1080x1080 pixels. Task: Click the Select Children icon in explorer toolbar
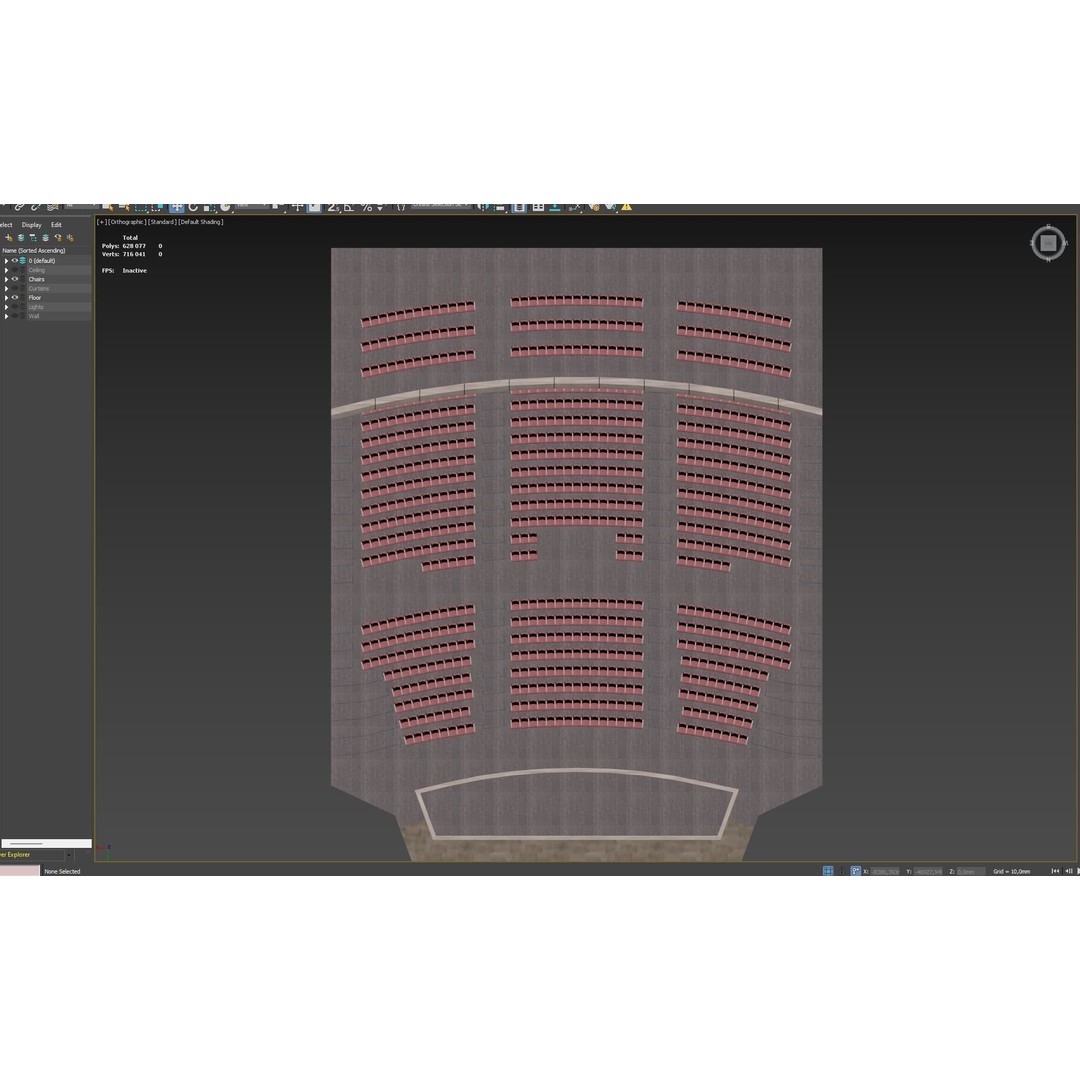[x=33, y=238]
